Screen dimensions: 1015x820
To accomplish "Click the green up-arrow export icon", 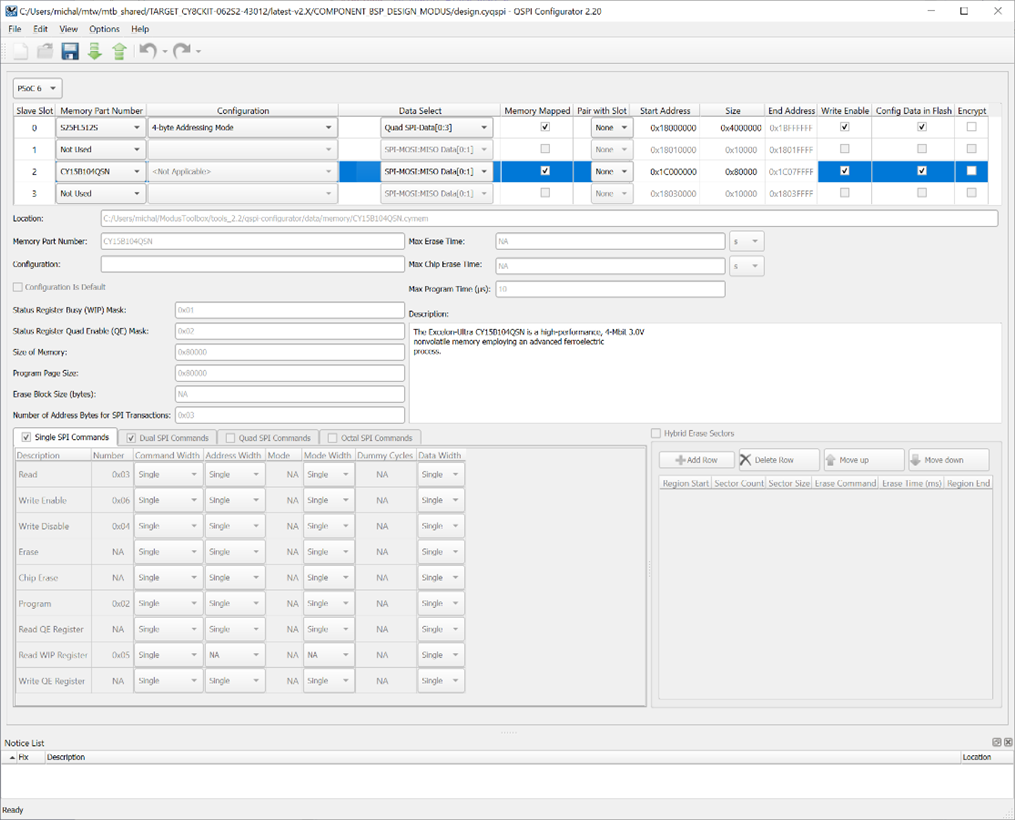I will tap(119, 51).
